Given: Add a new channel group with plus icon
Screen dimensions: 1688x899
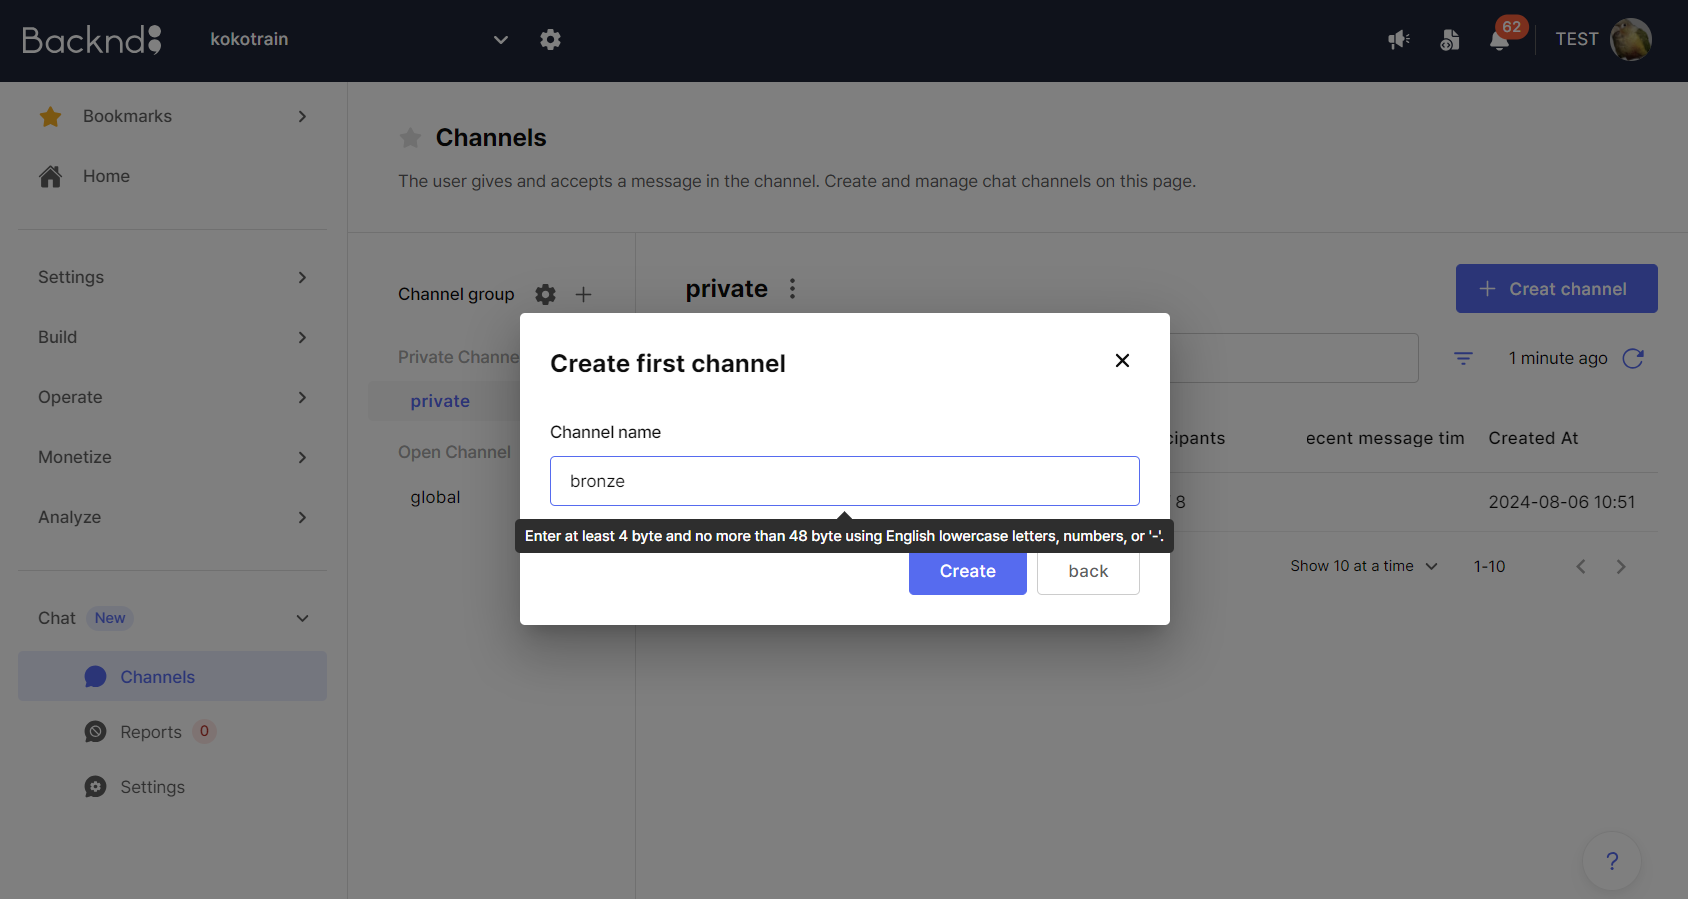Looking at the screenshot, I should pos(584,294).
